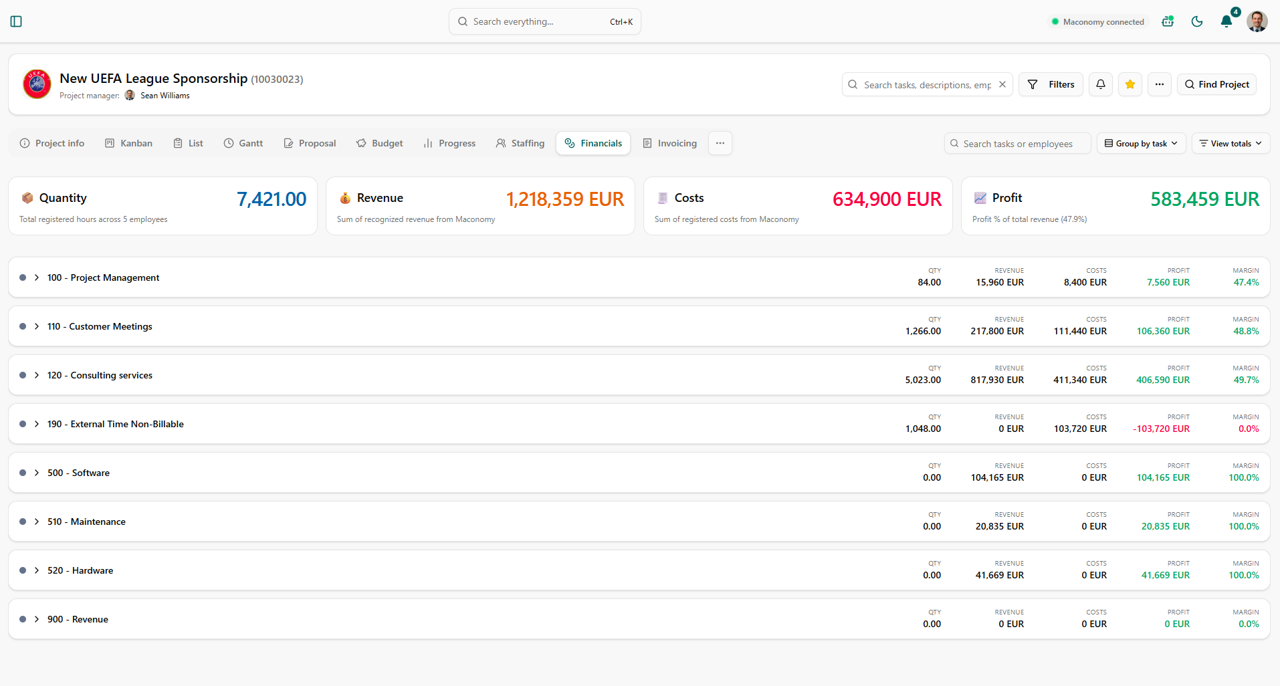Clear the task search field
The width and height of the screenshot is (1280, 686).
coord(1002,85)
